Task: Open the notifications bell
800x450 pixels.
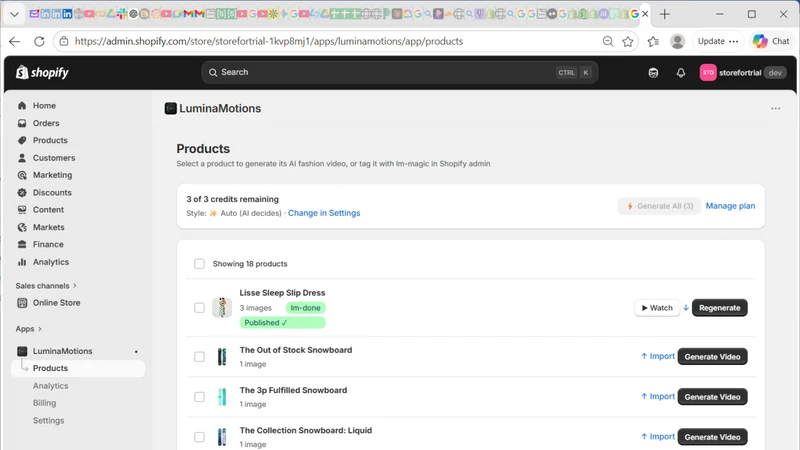Action: pos(681,73)
